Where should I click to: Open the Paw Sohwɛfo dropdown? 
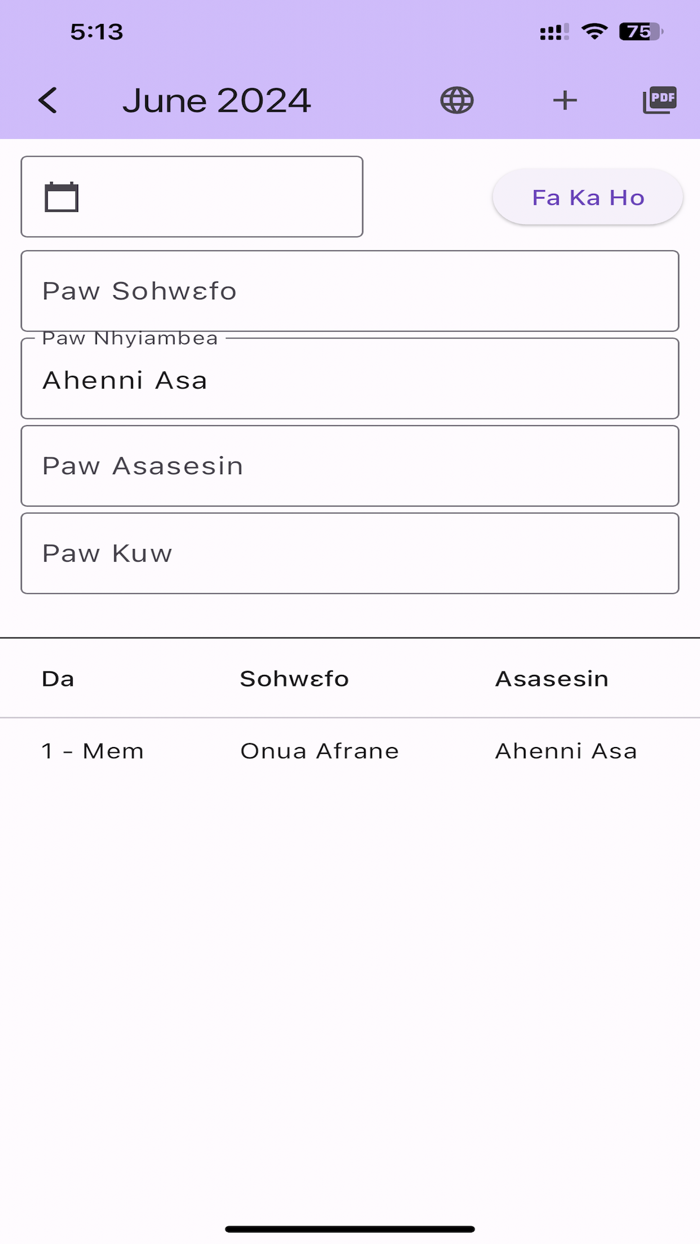[x=350, y=291]
